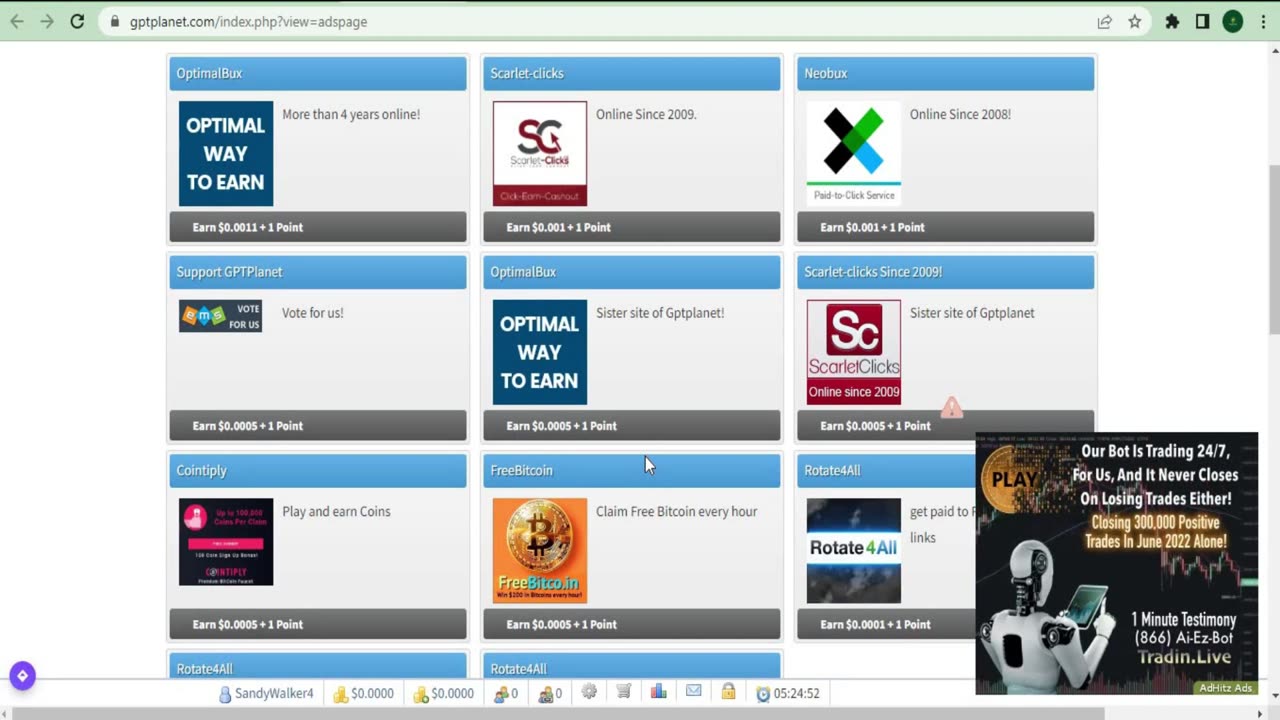Click the trading bot robot banner ad
This screenshot has height=720, width=1280.
pyautogui.click(x=1116, y=563)
